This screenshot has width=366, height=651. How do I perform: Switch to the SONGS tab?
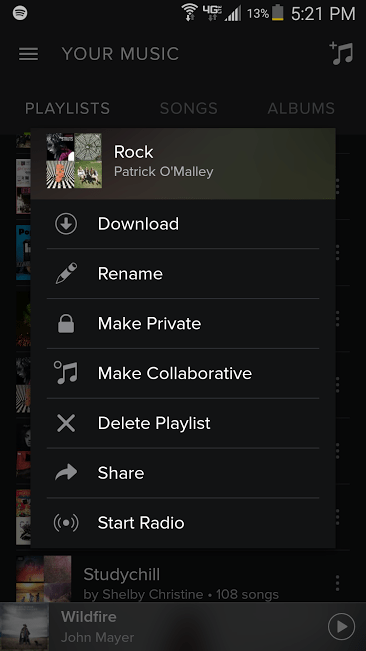click(x=189, y=108)
